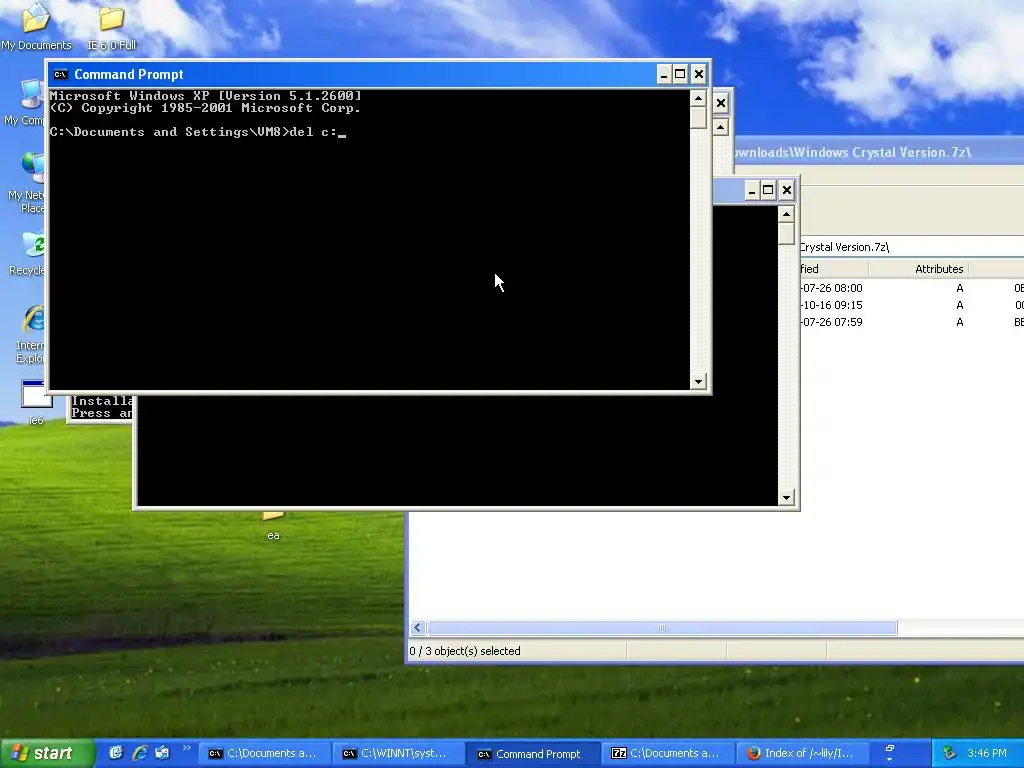Click the third quick launch icon
Image resolution: width=1024 pixels, height=768 pixels.
coord(162,753)
